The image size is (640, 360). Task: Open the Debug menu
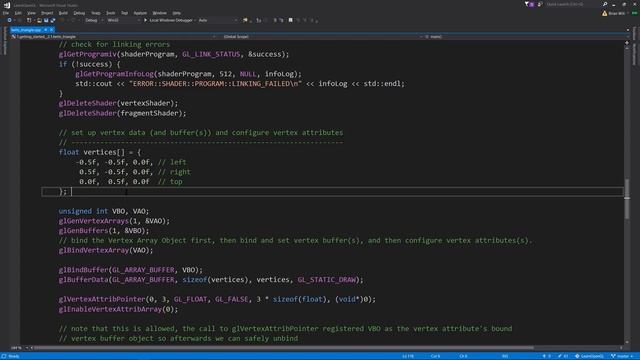[x=79, y=13]
